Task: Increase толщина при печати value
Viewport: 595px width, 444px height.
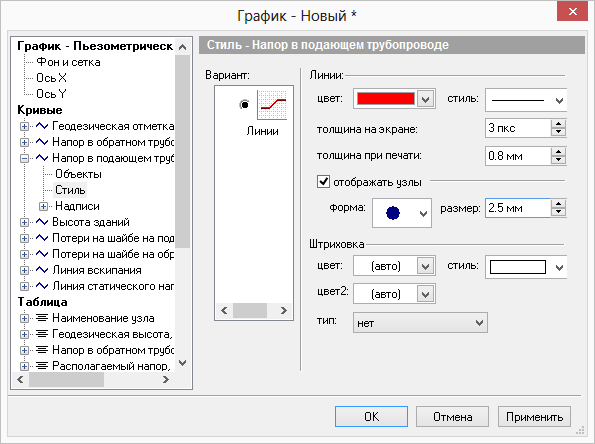Action: (x=558, y=151)
